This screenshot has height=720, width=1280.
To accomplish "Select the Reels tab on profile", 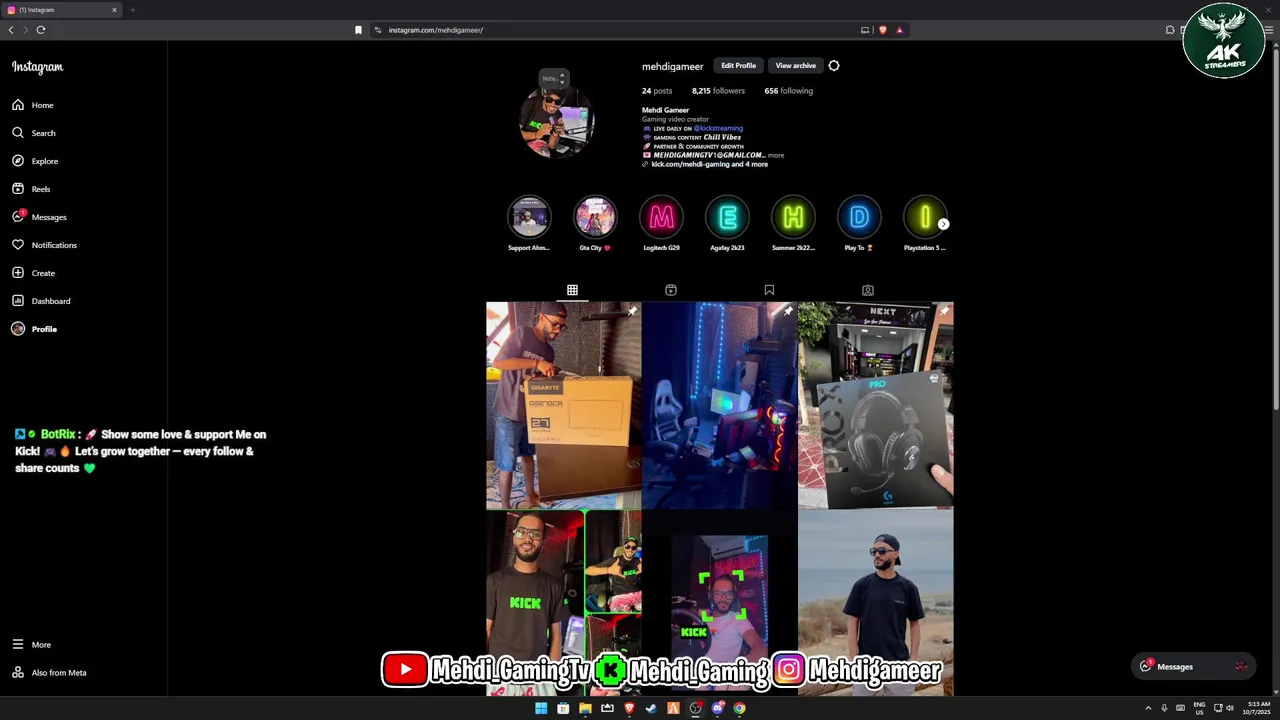I will [x=671, y=290].
